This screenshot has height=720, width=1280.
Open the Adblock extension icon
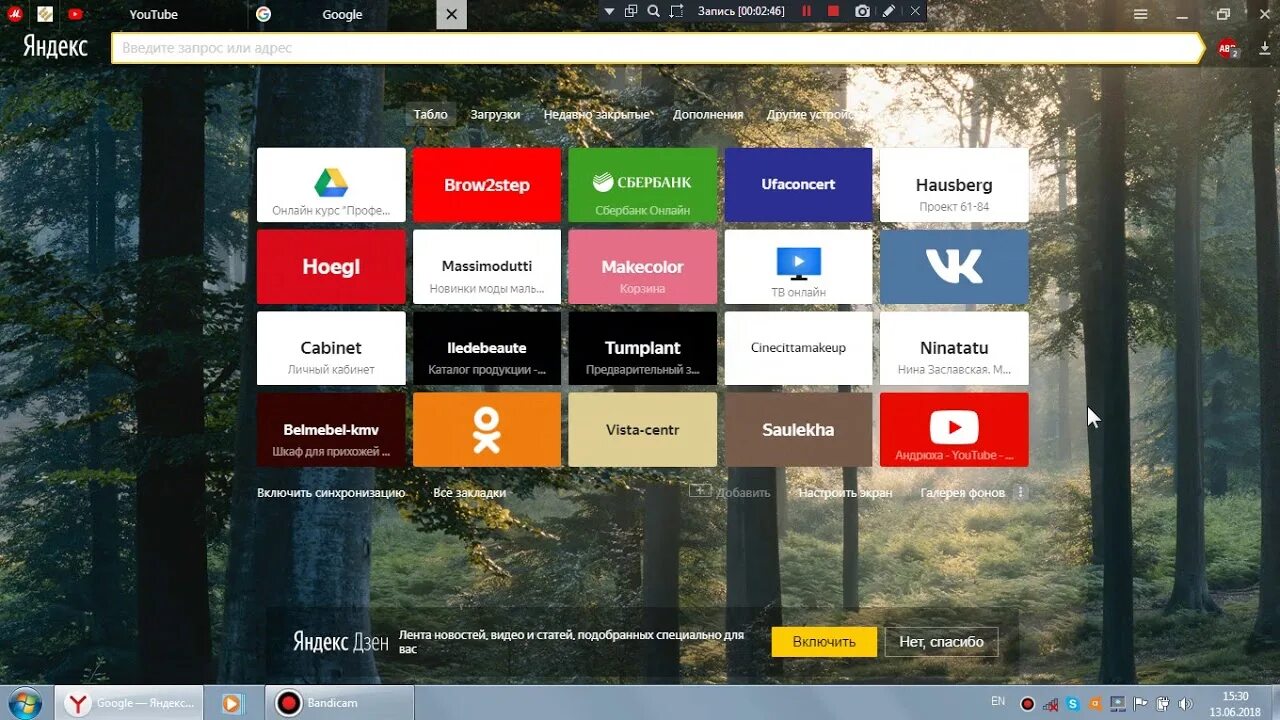[1227, 48]
